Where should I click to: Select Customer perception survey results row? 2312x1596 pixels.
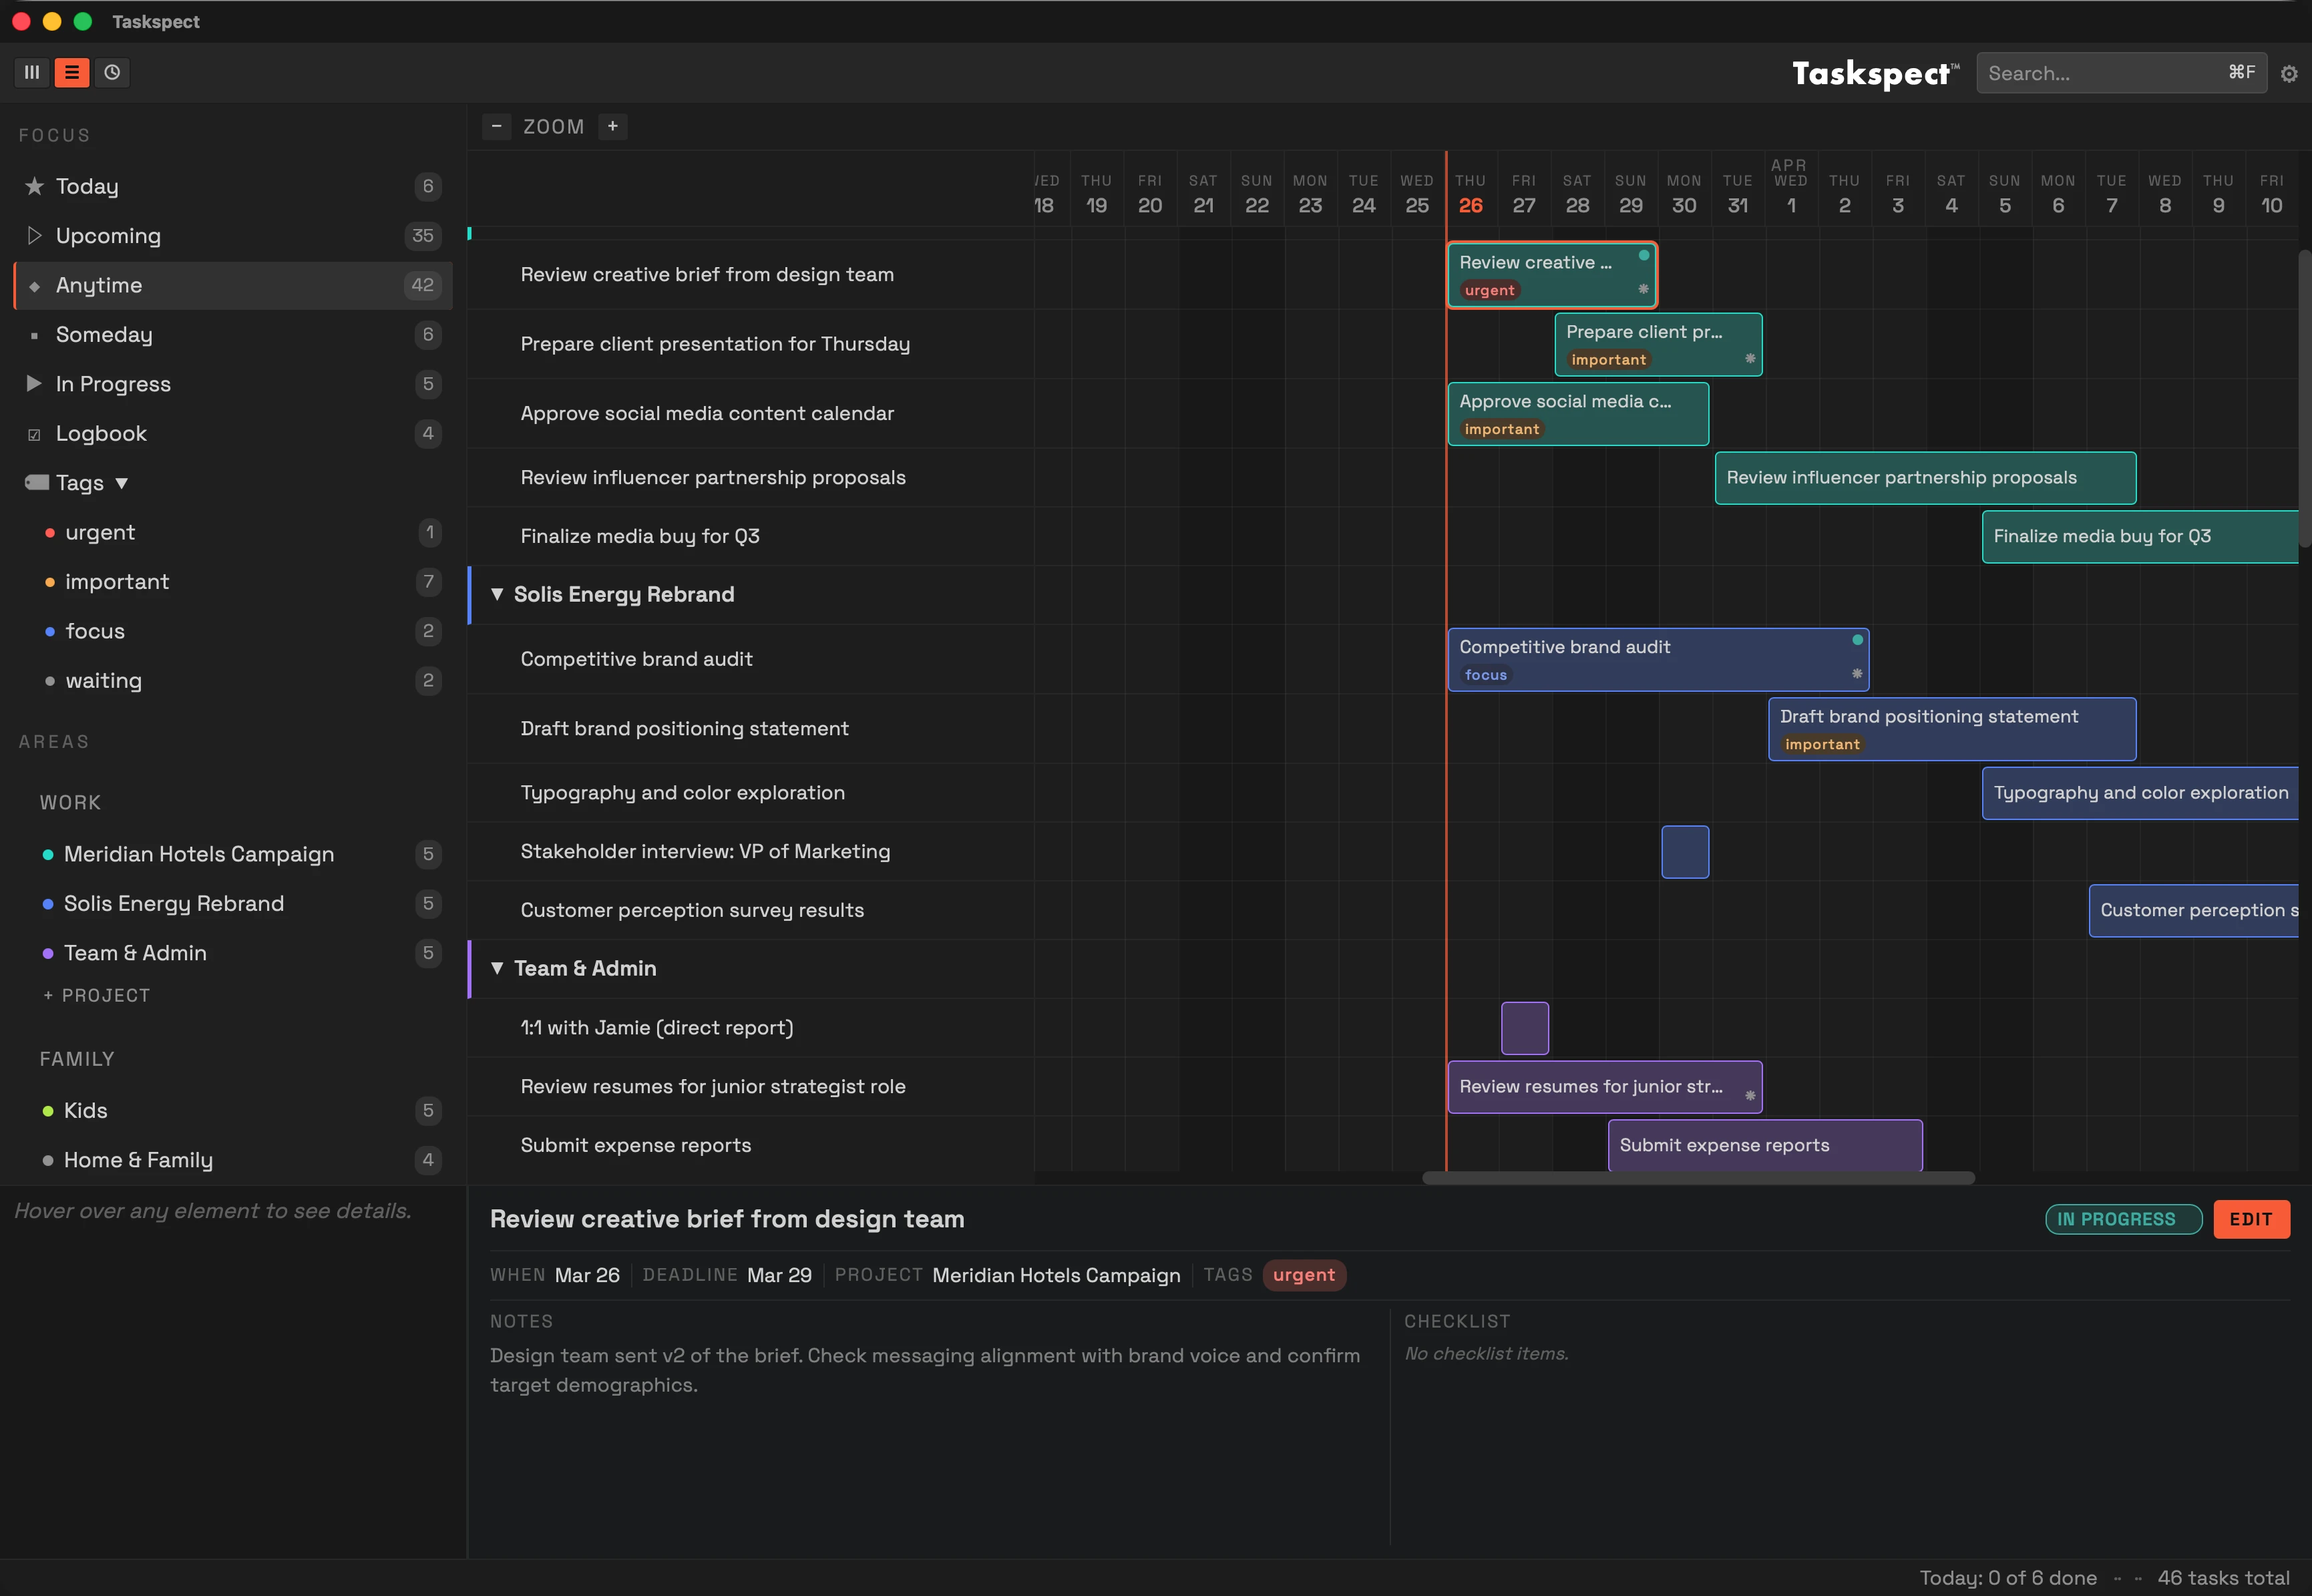coord(751,911)
